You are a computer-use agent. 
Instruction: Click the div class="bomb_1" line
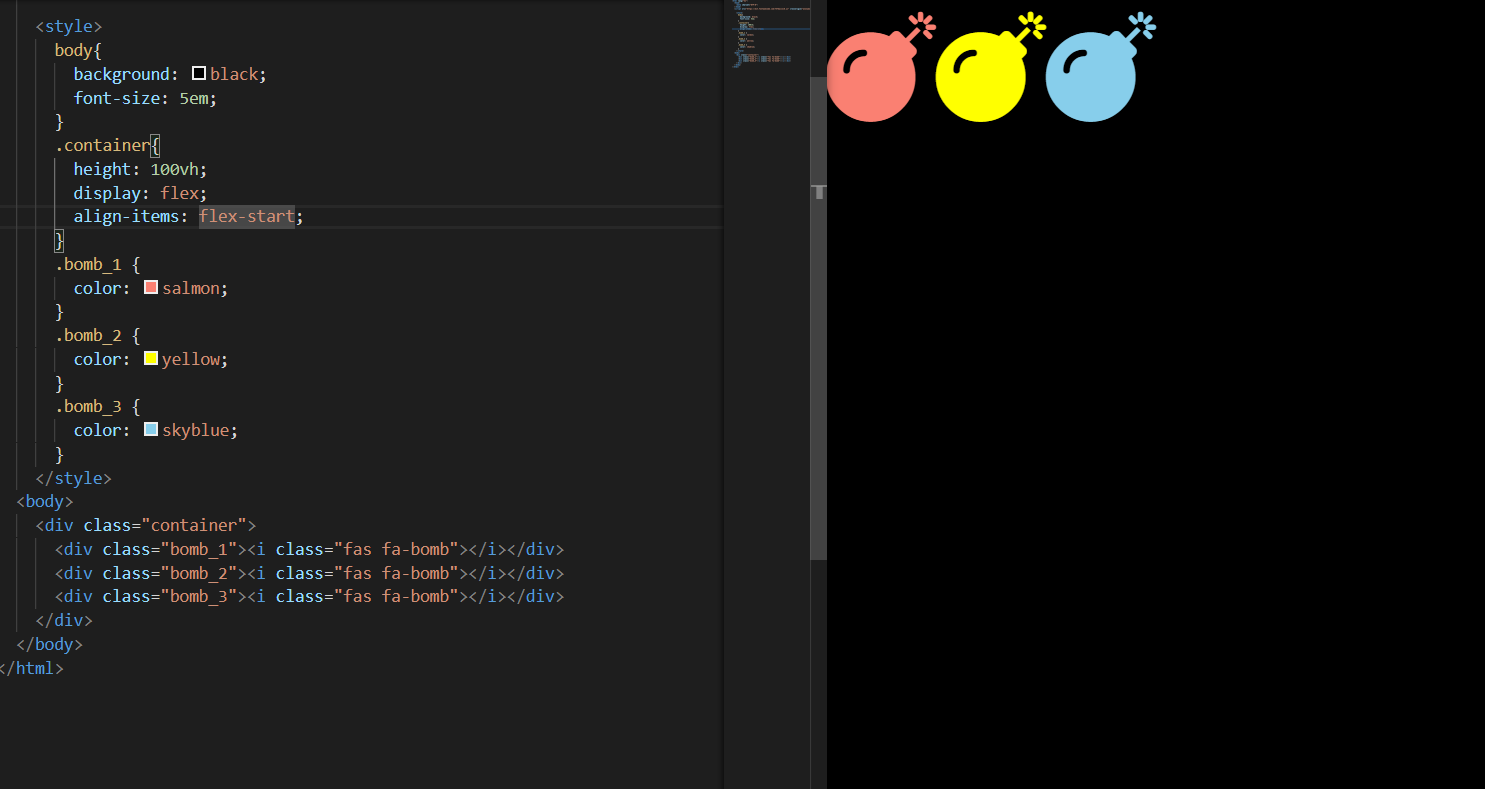point(310,549)
